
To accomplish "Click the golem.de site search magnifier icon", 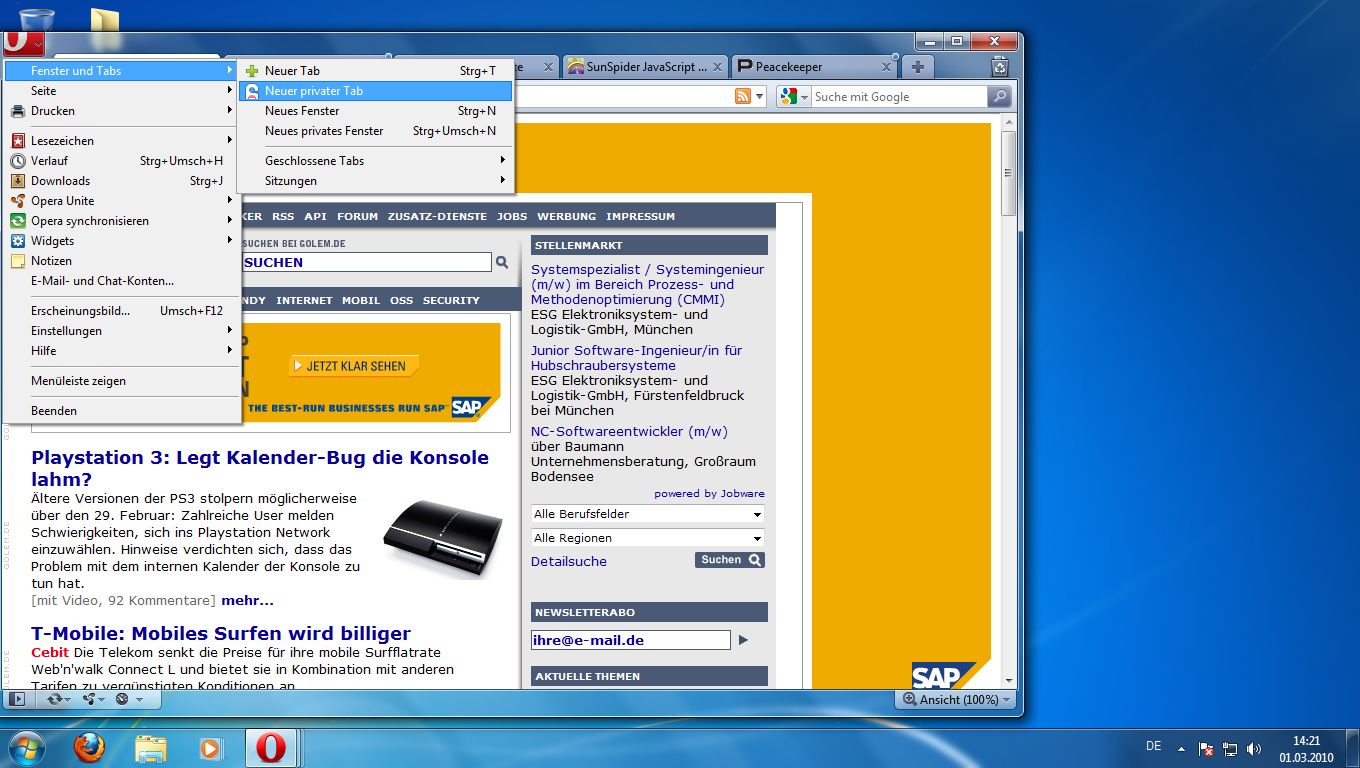I will pyautogui.click(x=502, y=262).
